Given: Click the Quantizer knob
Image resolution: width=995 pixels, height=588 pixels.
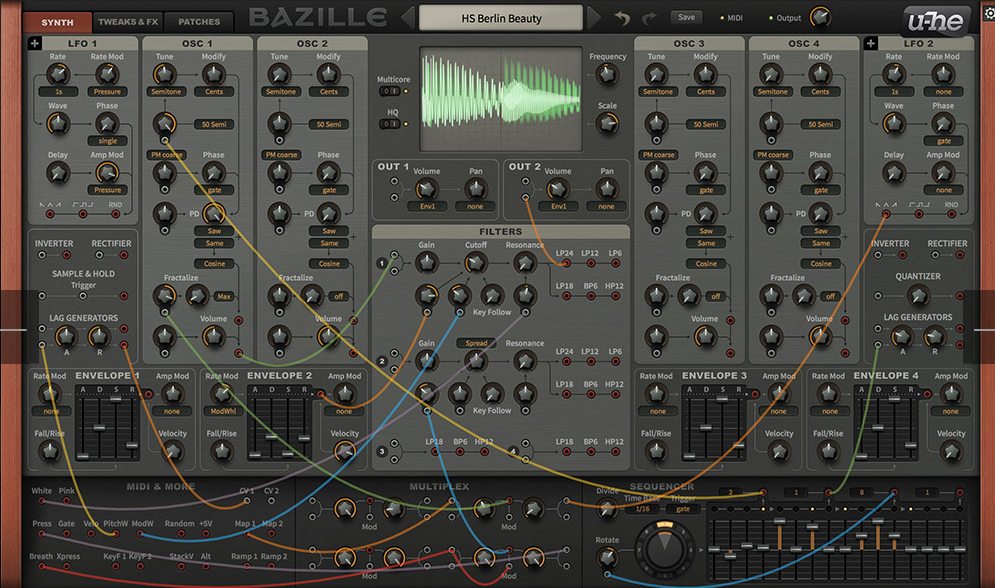Looking at the screenshot, I should coord(918,296).
